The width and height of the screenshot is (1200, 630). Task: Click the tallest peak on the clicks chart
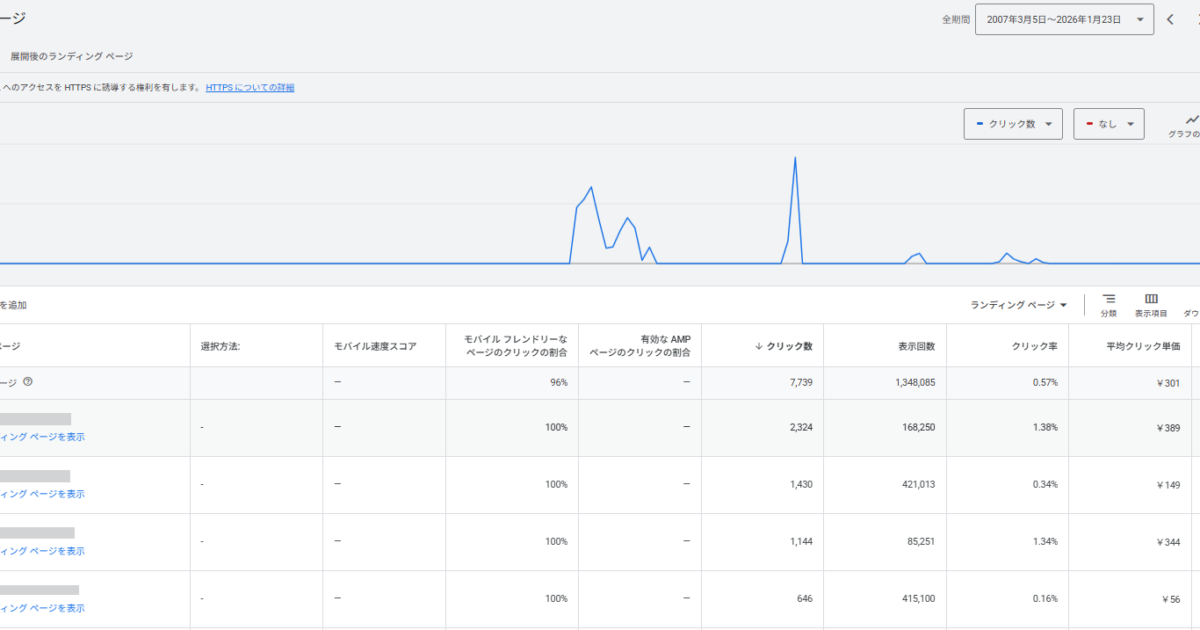point(795,158)
